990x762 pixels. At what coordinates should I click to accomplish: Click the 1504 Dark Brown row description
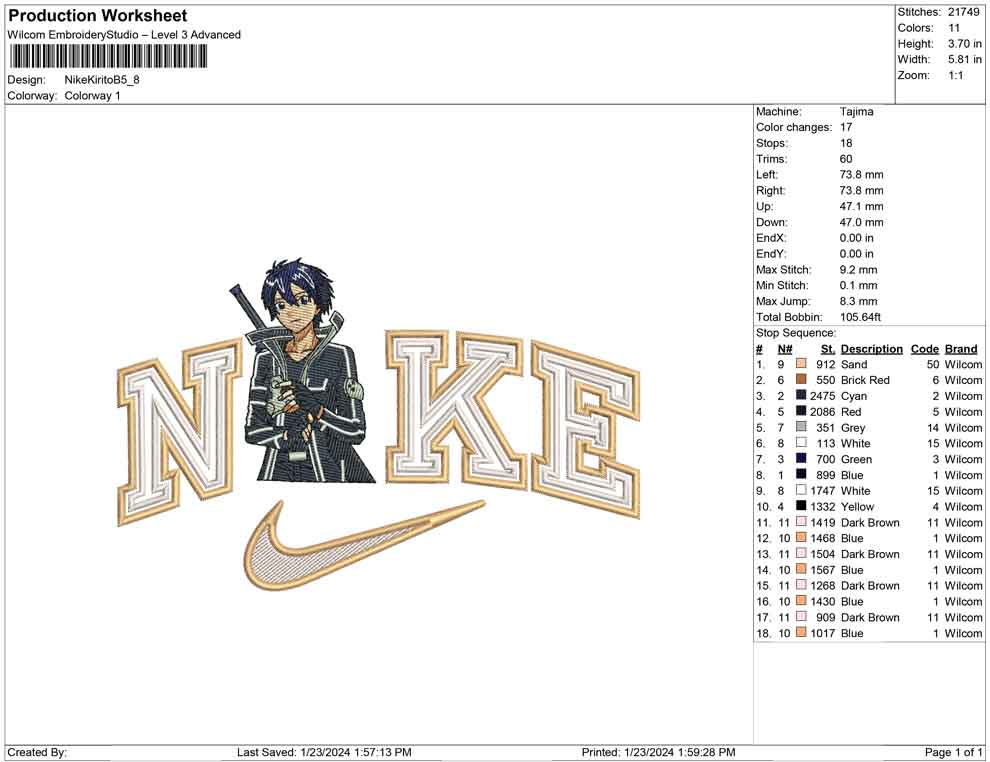870,554
